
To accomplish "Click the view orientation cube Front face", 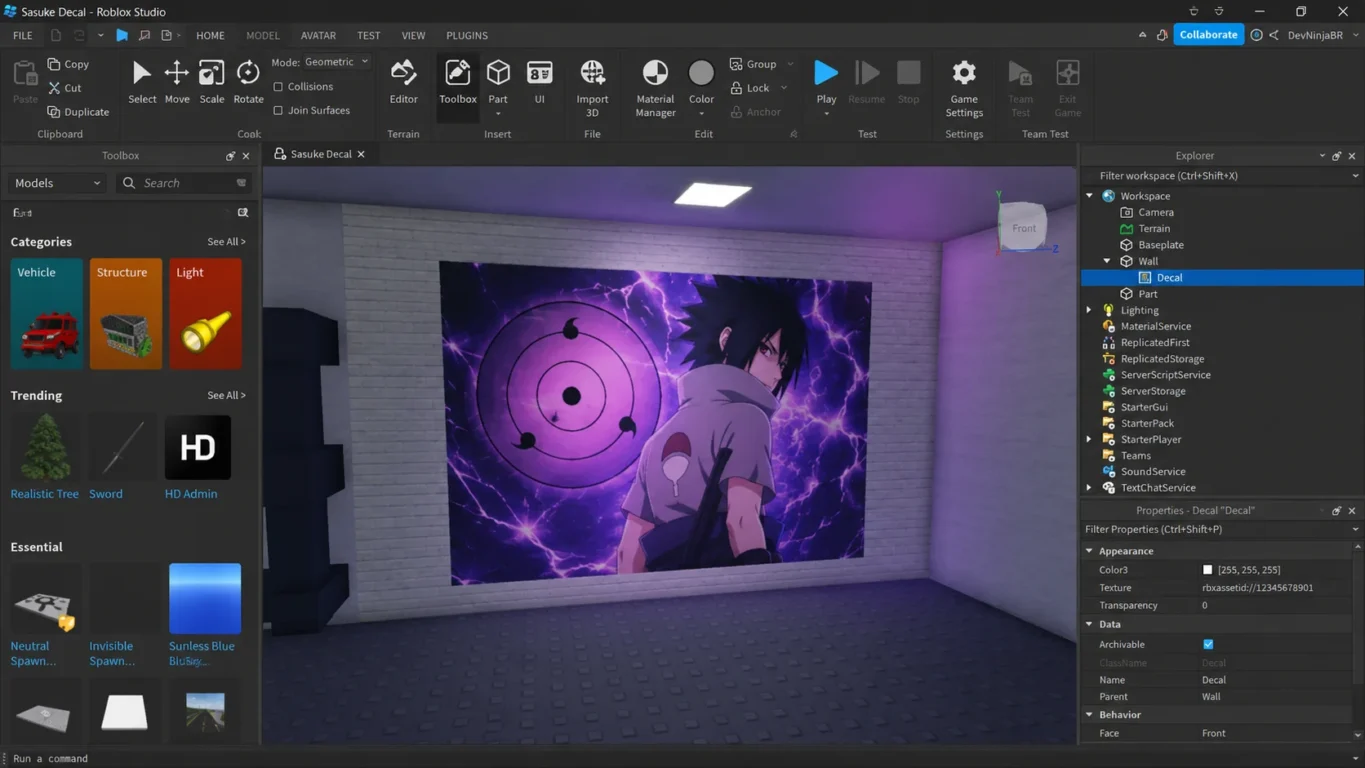I will coord(1024,228).
